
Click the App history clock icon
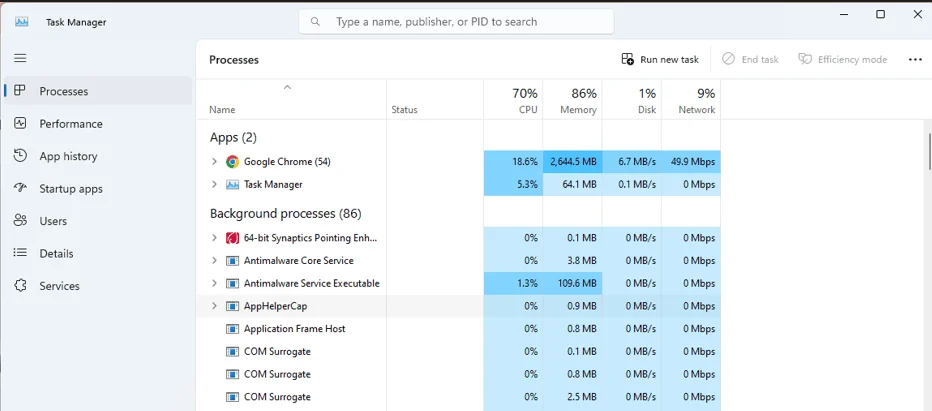pos(20,156)
